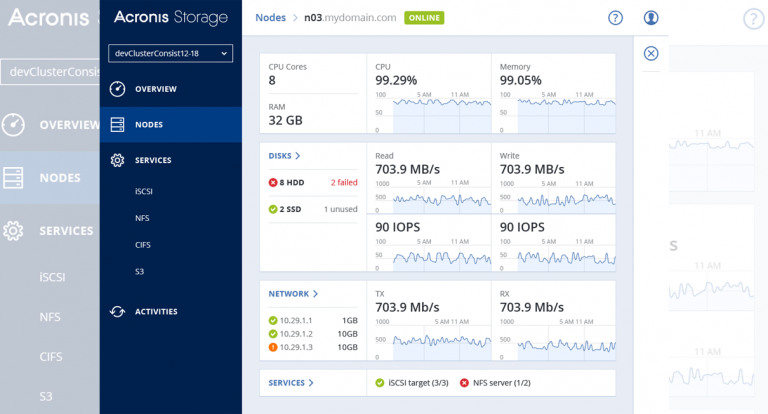Viewport: 768px width, 414px height.
Task: Click the 2 SSD label
Action: (x=290, y=209)
